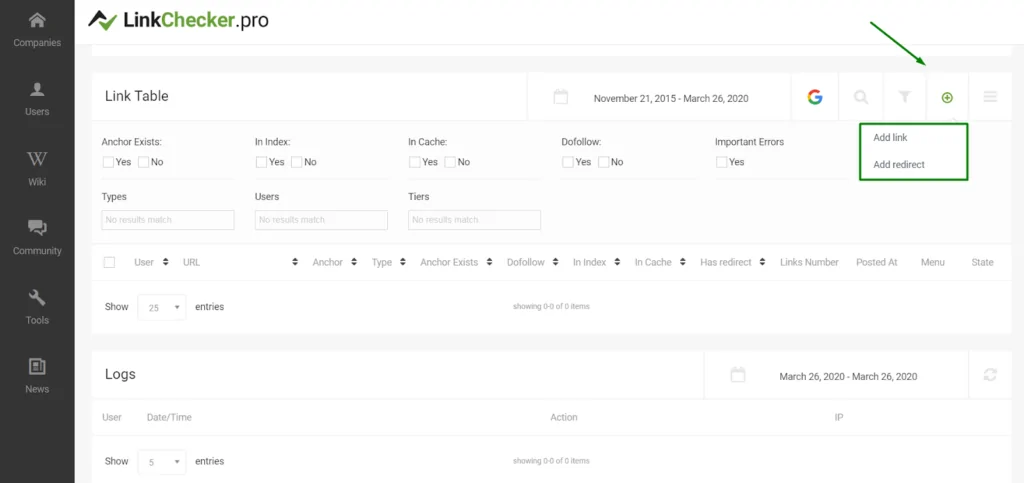Check Anchor Exists Yes checkbox
Image resolution: width=1024 pixels, height=483 pixels.
click(x=108, y=162)
